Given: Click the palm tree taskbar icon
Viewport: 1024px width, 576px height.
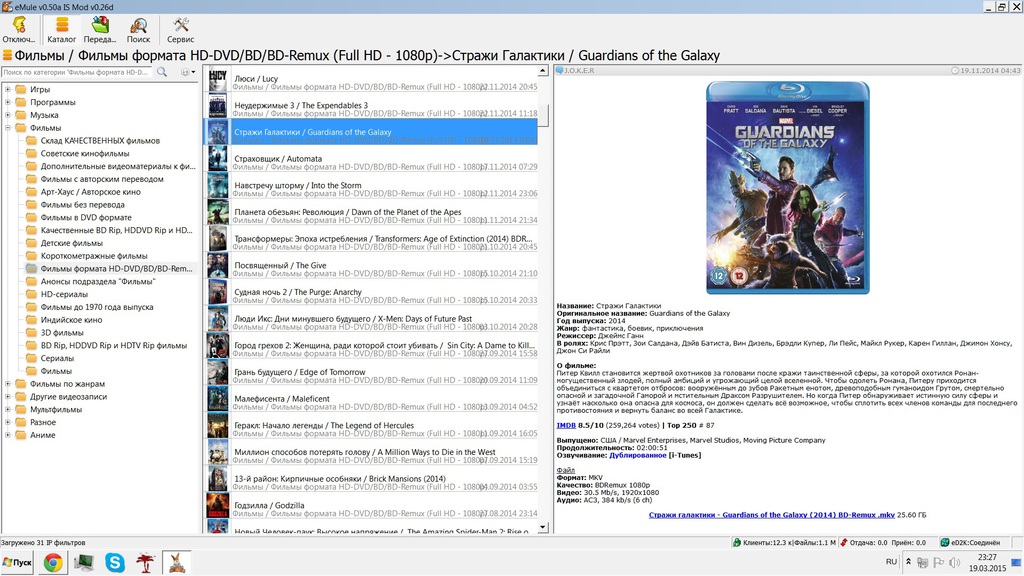Looking at the screenshot, I should click(145, 562).
